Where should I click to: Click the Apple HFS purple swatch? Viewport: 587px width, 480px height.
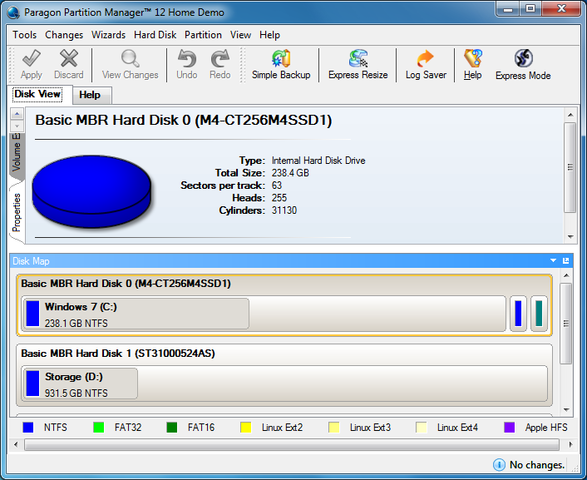click(x=509, y=427)
